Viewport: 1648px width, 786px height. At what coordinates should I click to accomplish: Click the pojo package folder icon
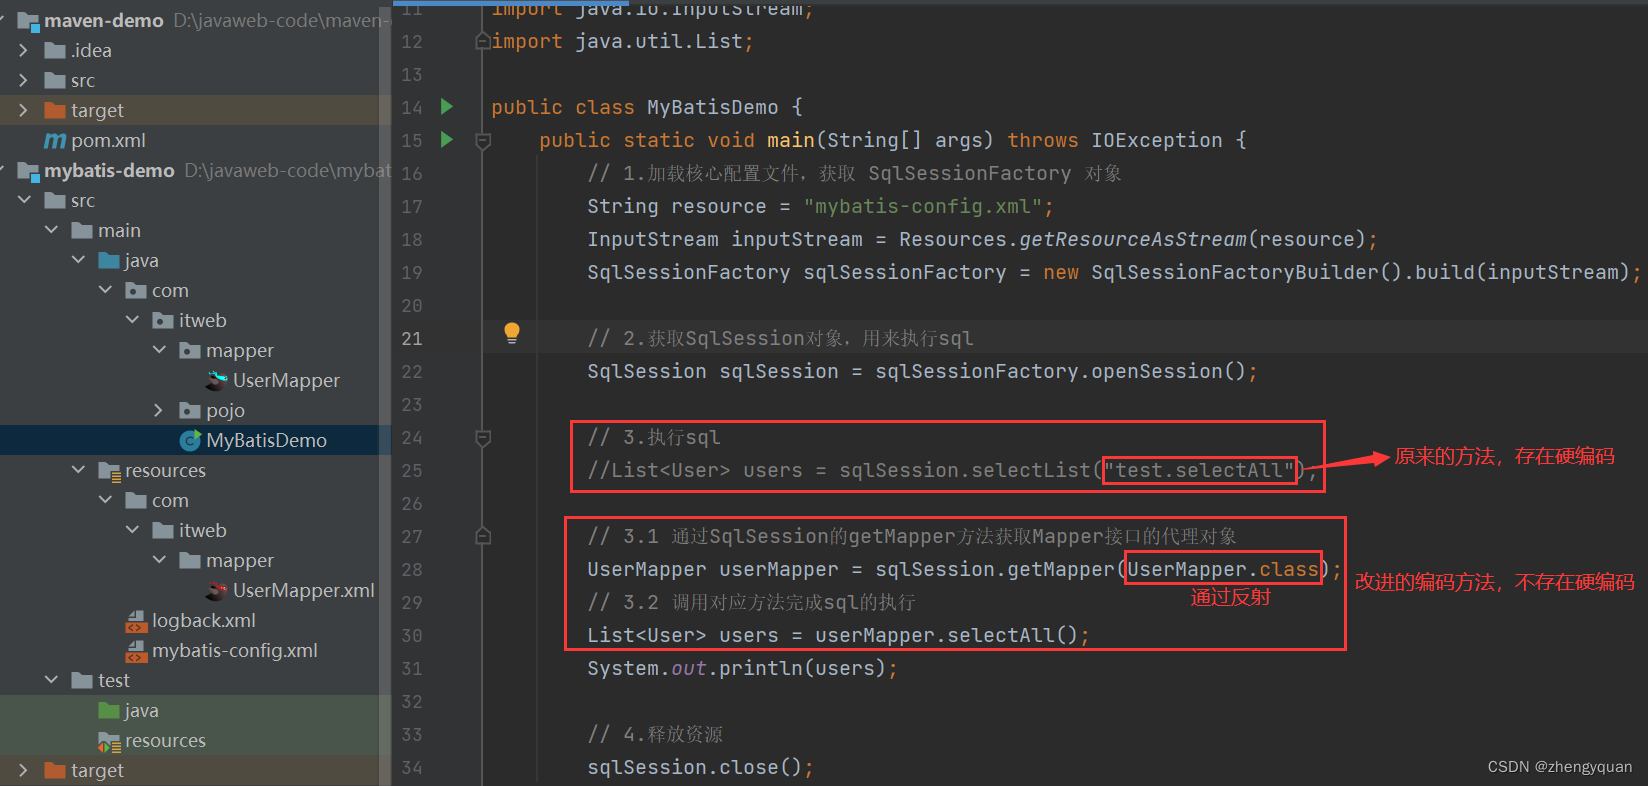(x=190, y=411)
